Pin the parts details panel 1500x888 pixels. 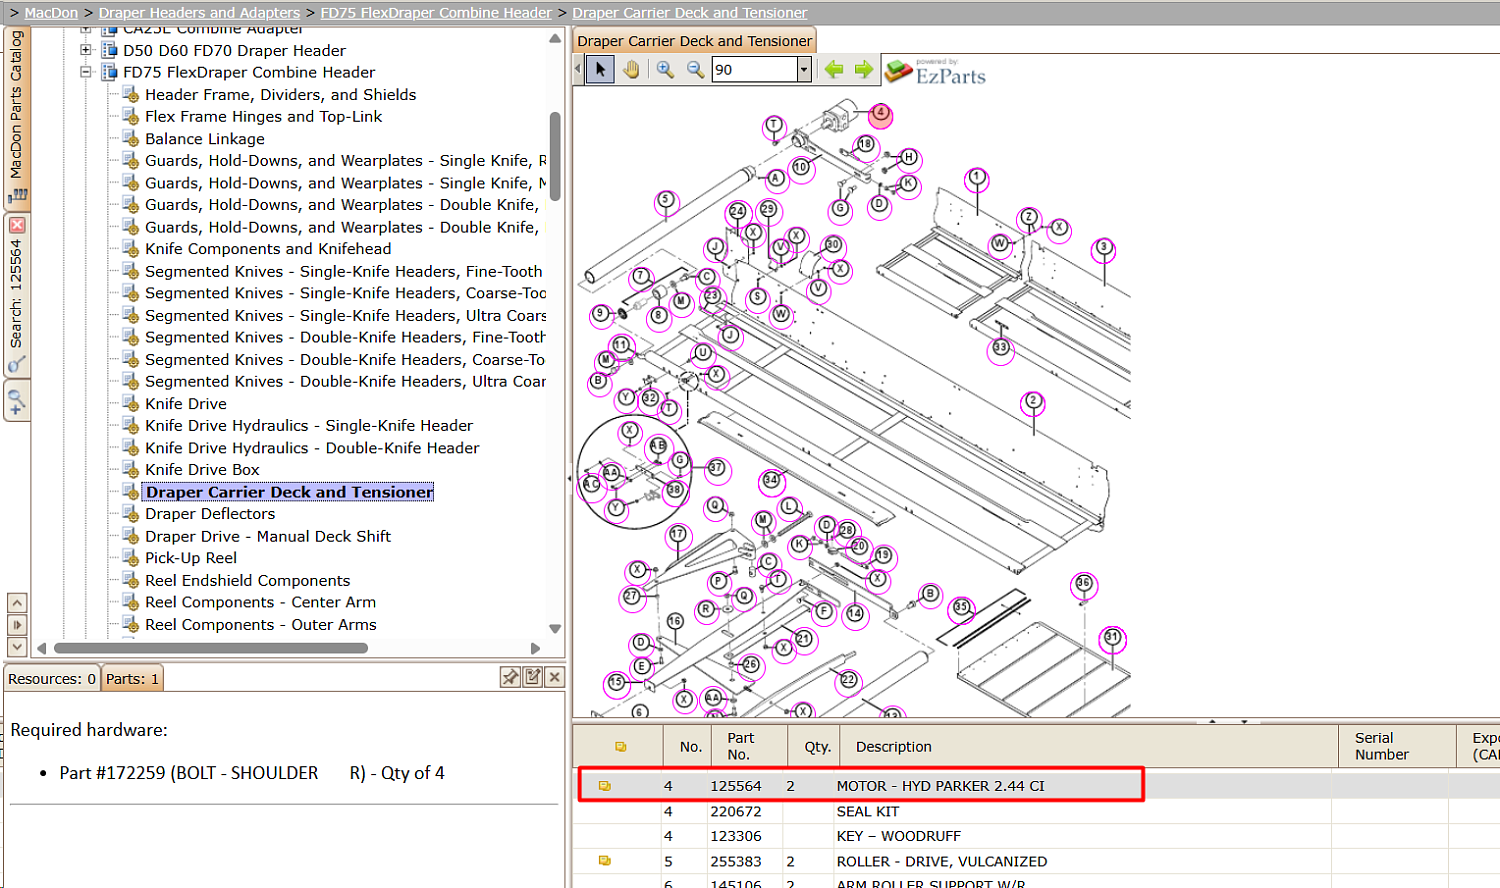pyautogui.click(x=510, y=677)
